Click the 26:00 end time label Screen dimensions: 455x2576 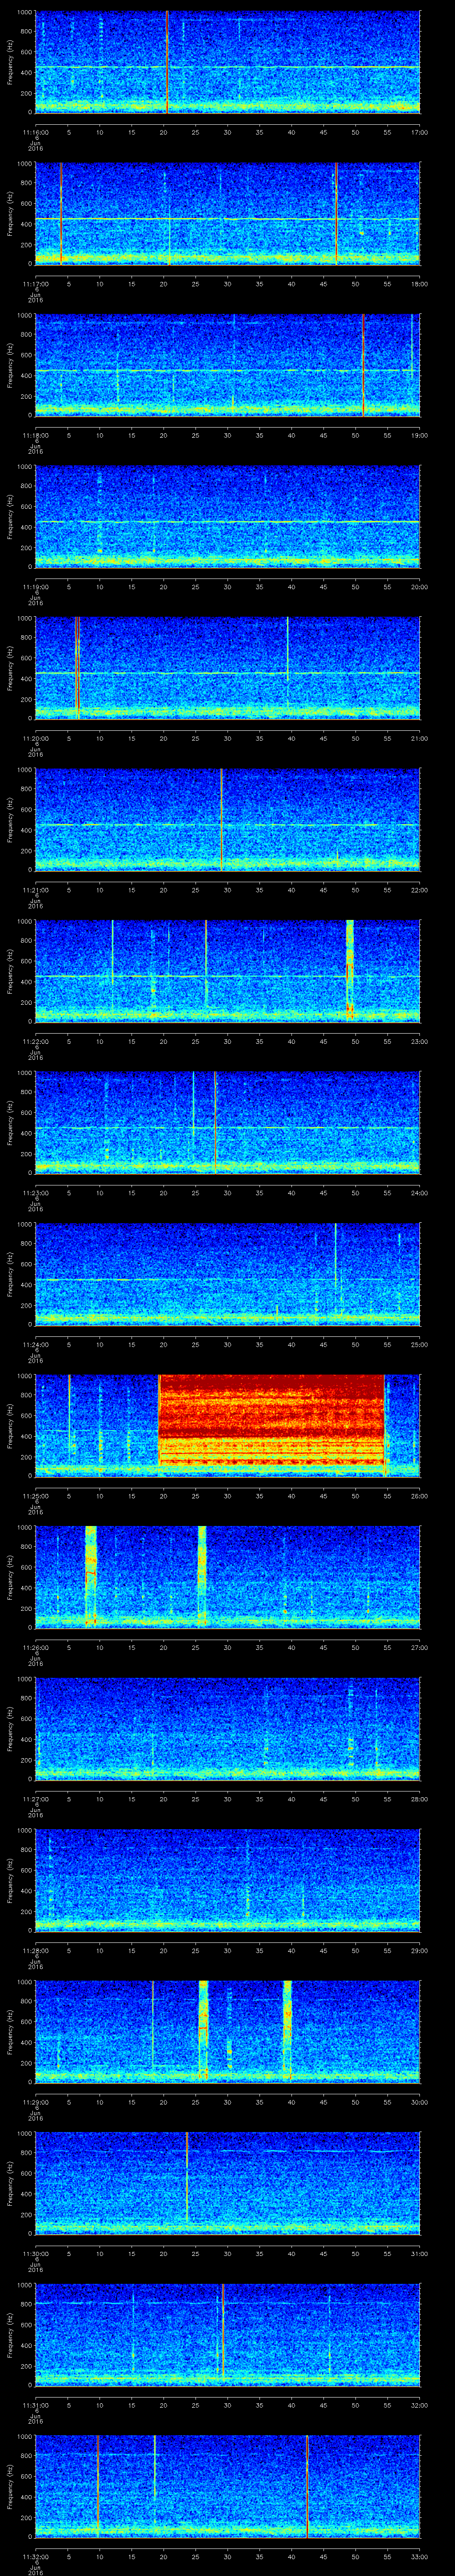419,1496
